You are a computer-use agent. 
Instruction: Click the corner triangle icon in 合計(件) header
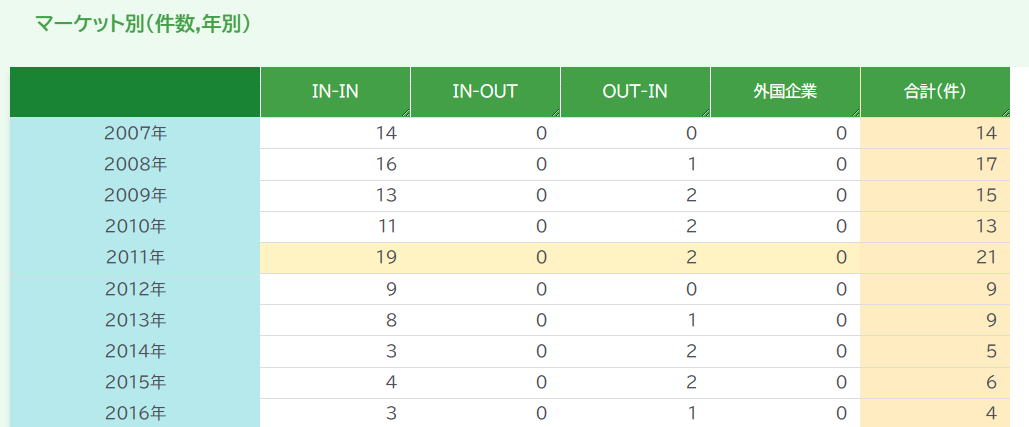click(1006, 113)
